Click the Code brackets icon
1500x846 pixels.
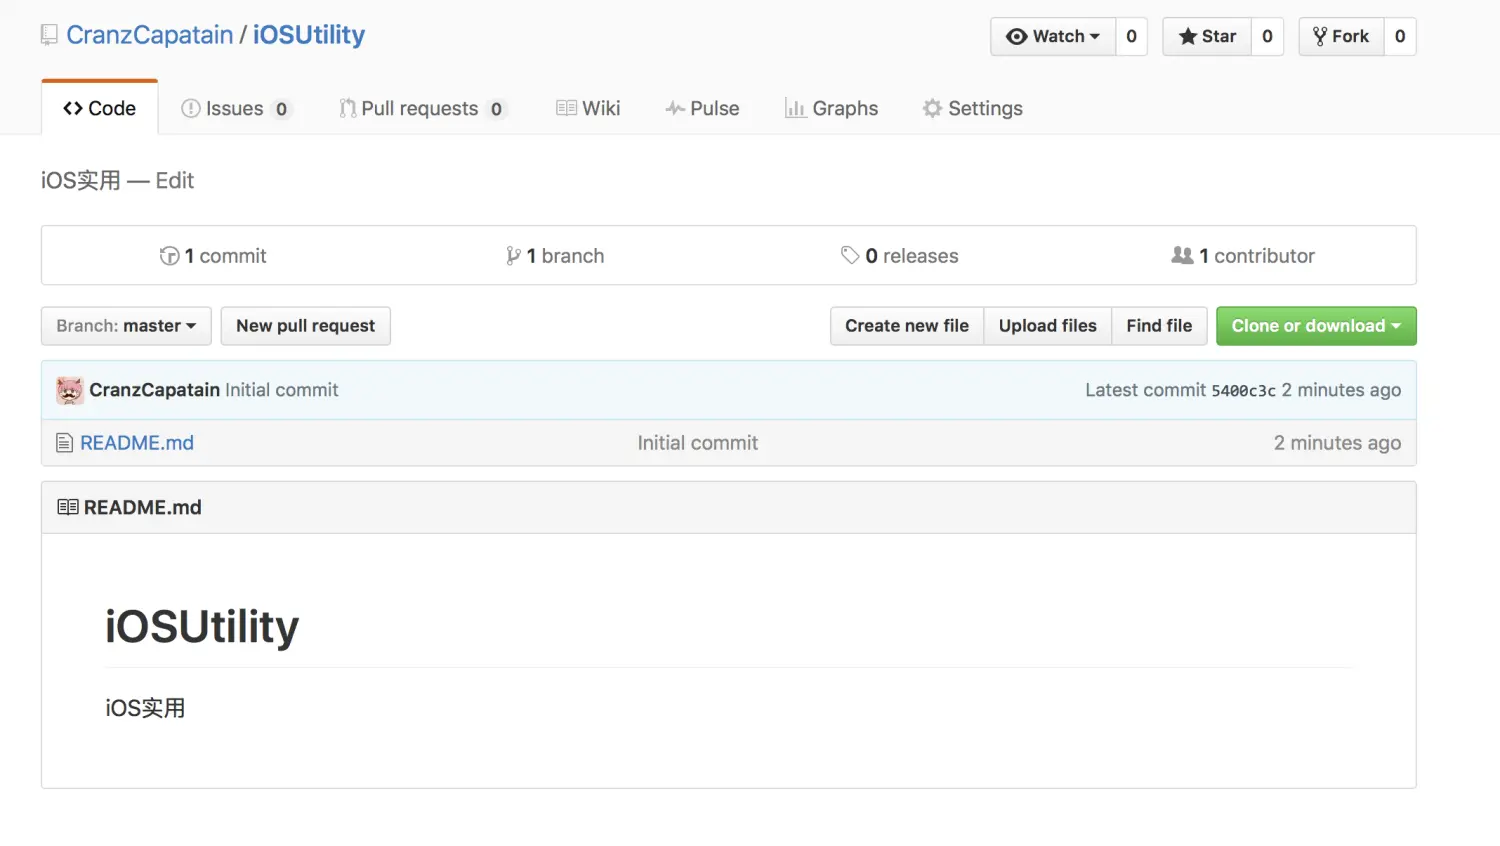[73, 108]
